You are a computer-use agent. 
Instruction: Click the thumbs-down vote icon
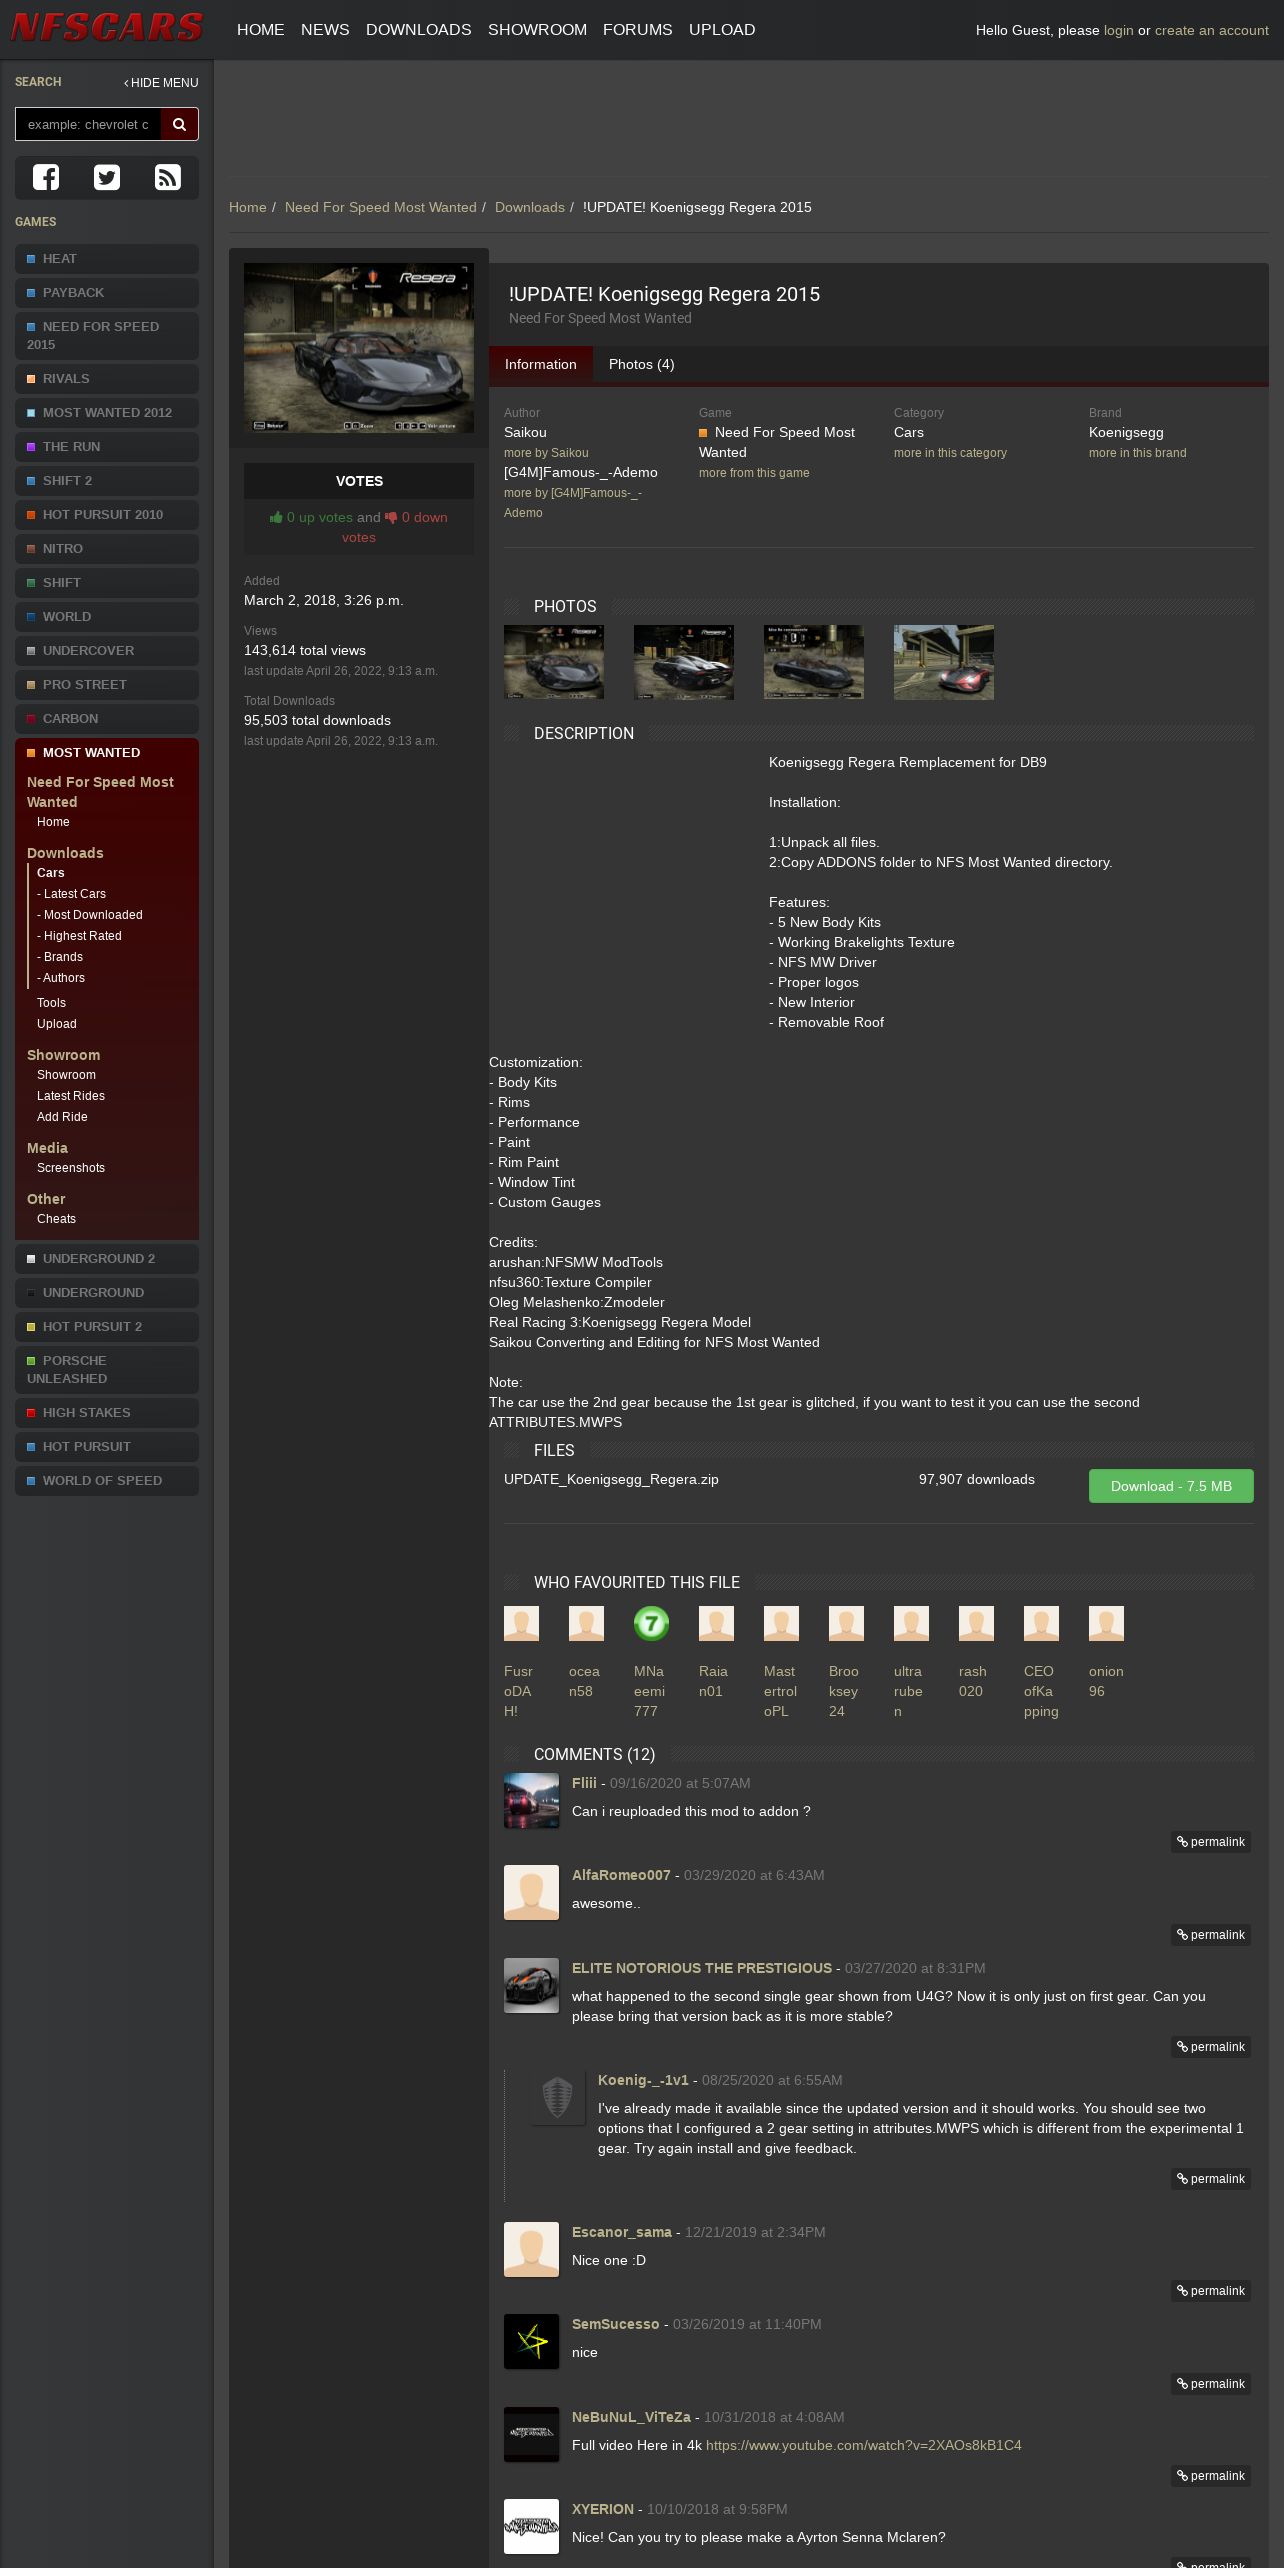point(391,517)
